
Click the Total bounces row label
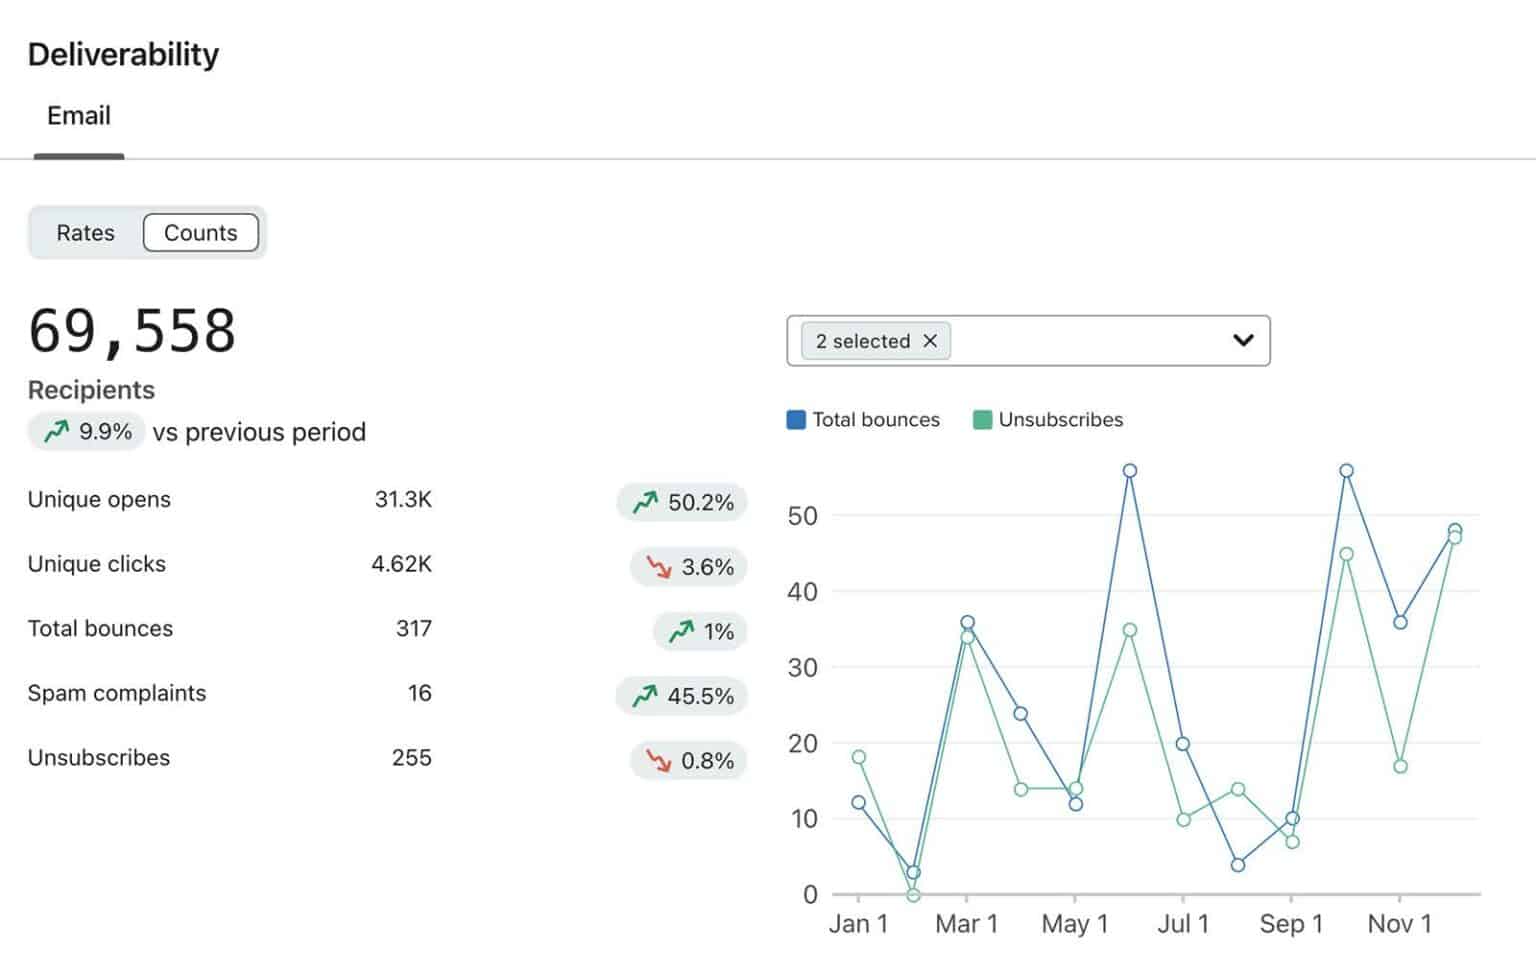pyautogui.click(x=100, y=628)
